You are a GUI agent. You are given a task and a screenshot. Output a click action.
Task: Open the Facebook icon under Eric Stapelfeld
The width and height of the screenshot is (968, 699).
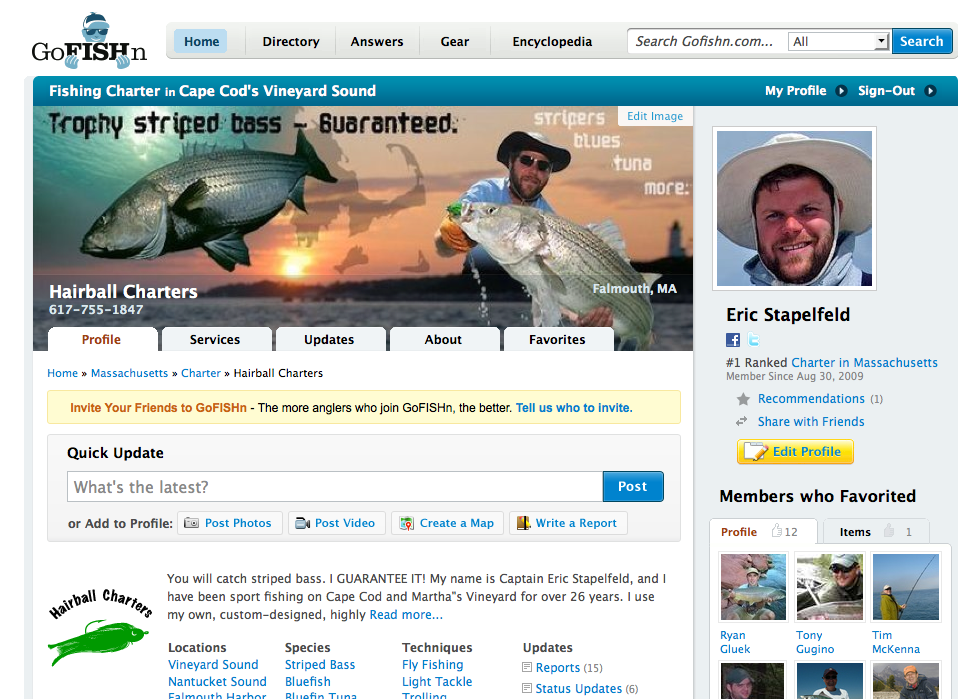coord(733,340)
